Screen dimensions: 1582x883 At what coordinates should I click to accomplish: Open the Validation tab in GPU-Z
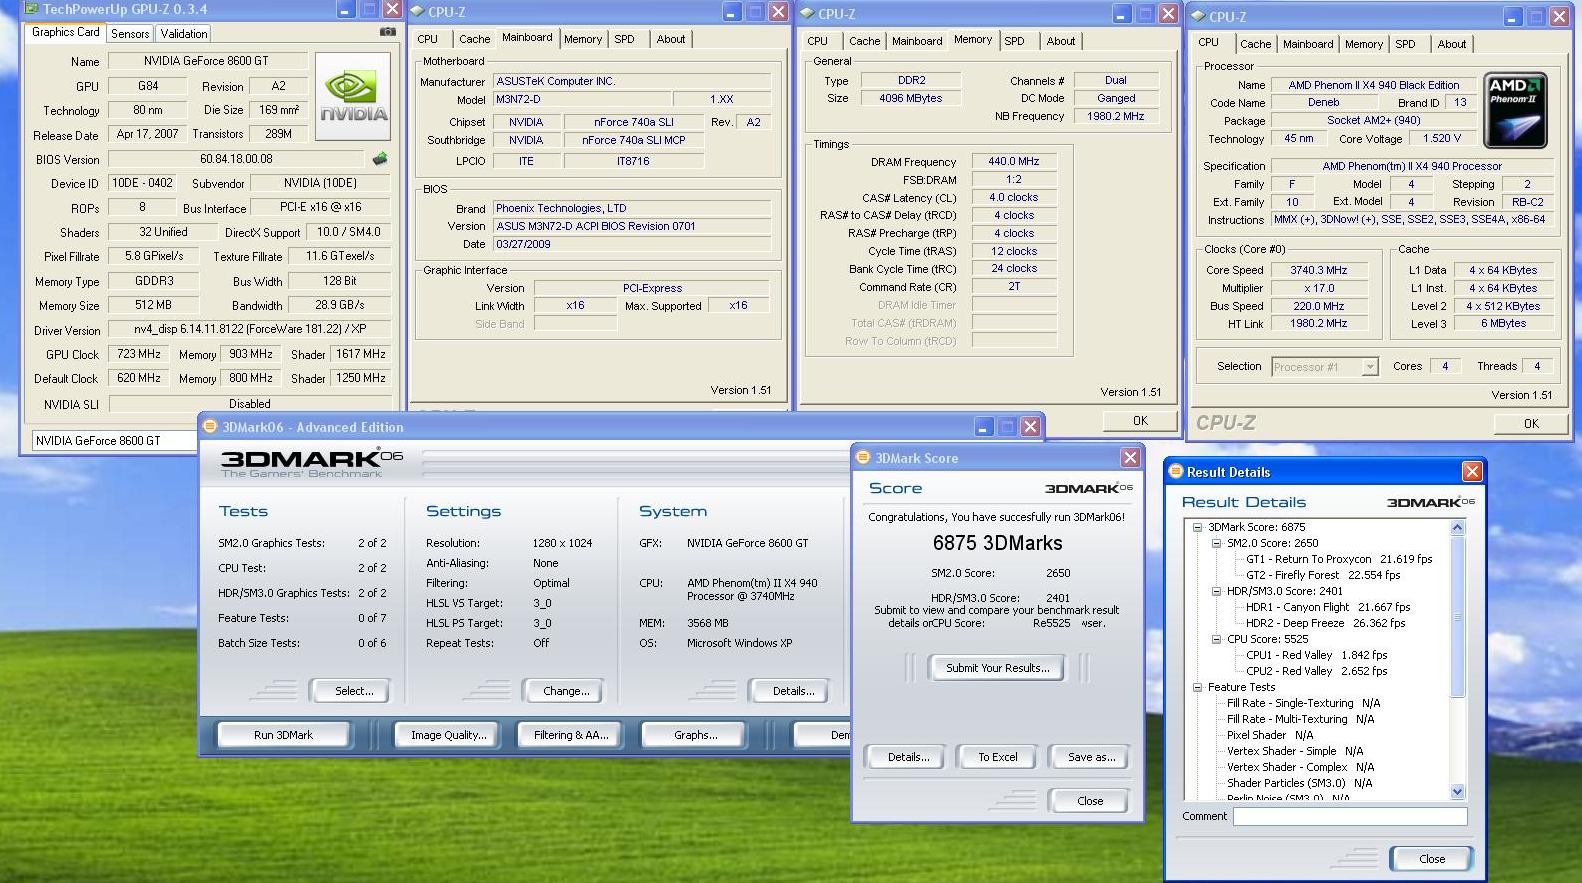click(184, 33)
